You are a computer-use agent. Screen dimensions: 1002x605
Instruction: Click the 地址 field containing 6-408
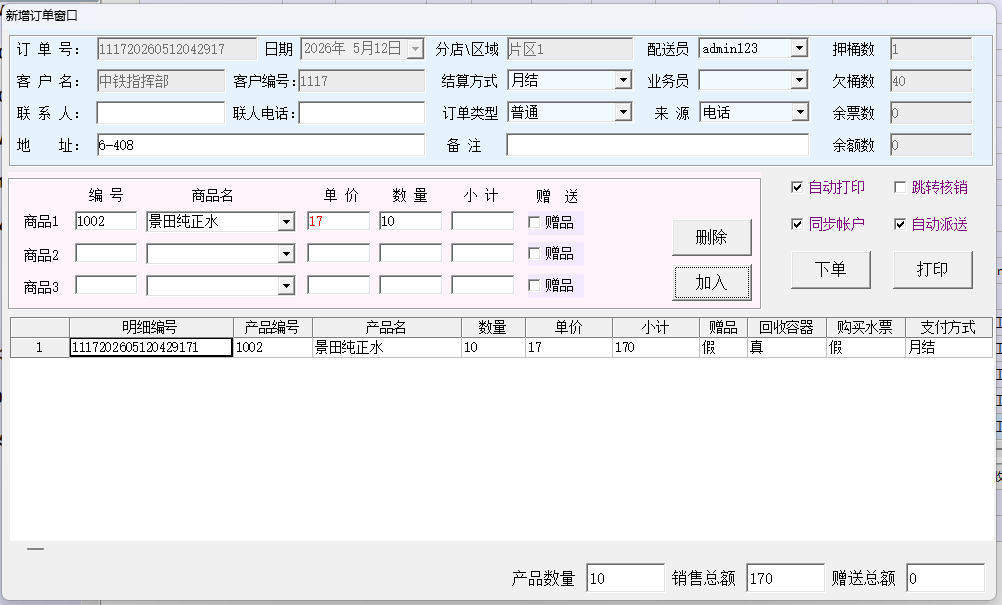tap(261, 145)
